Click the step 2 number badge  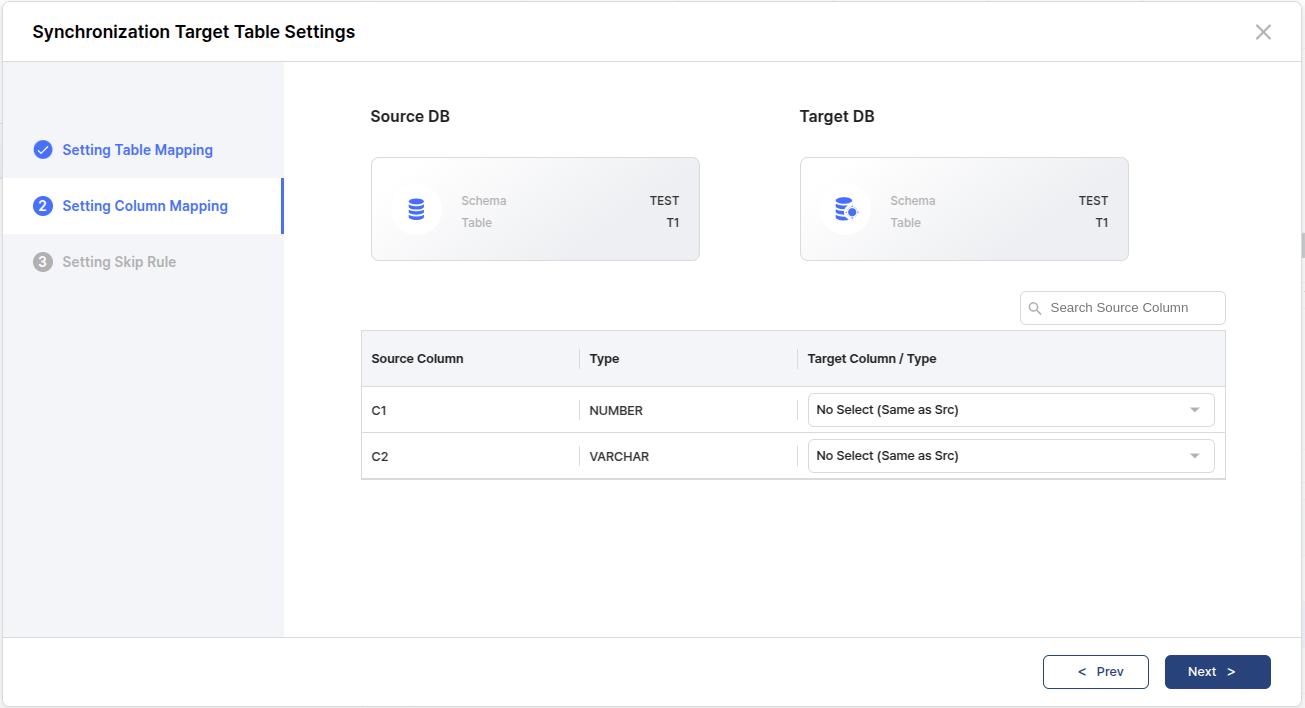(43, 206)
